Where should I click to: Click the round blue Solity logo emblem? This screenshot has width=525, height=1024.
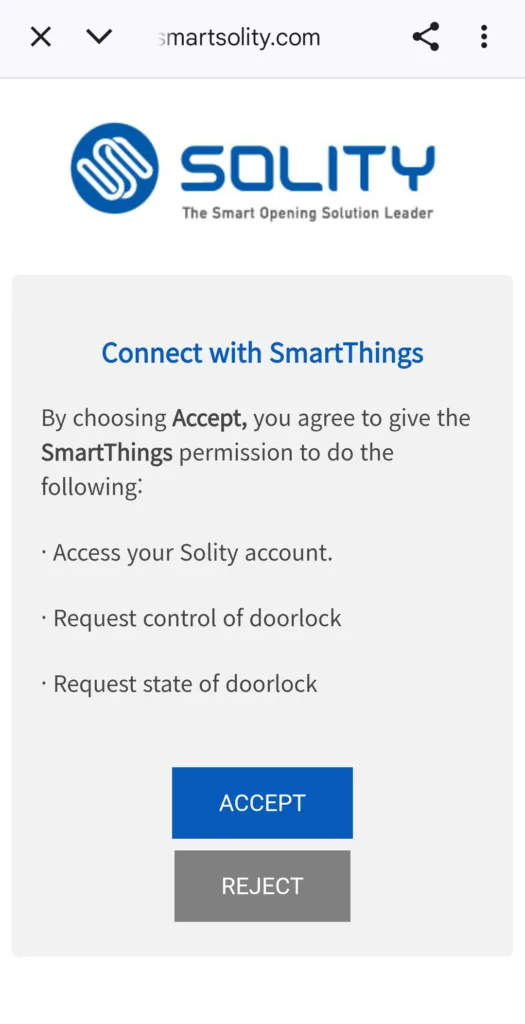pos(114,168)
